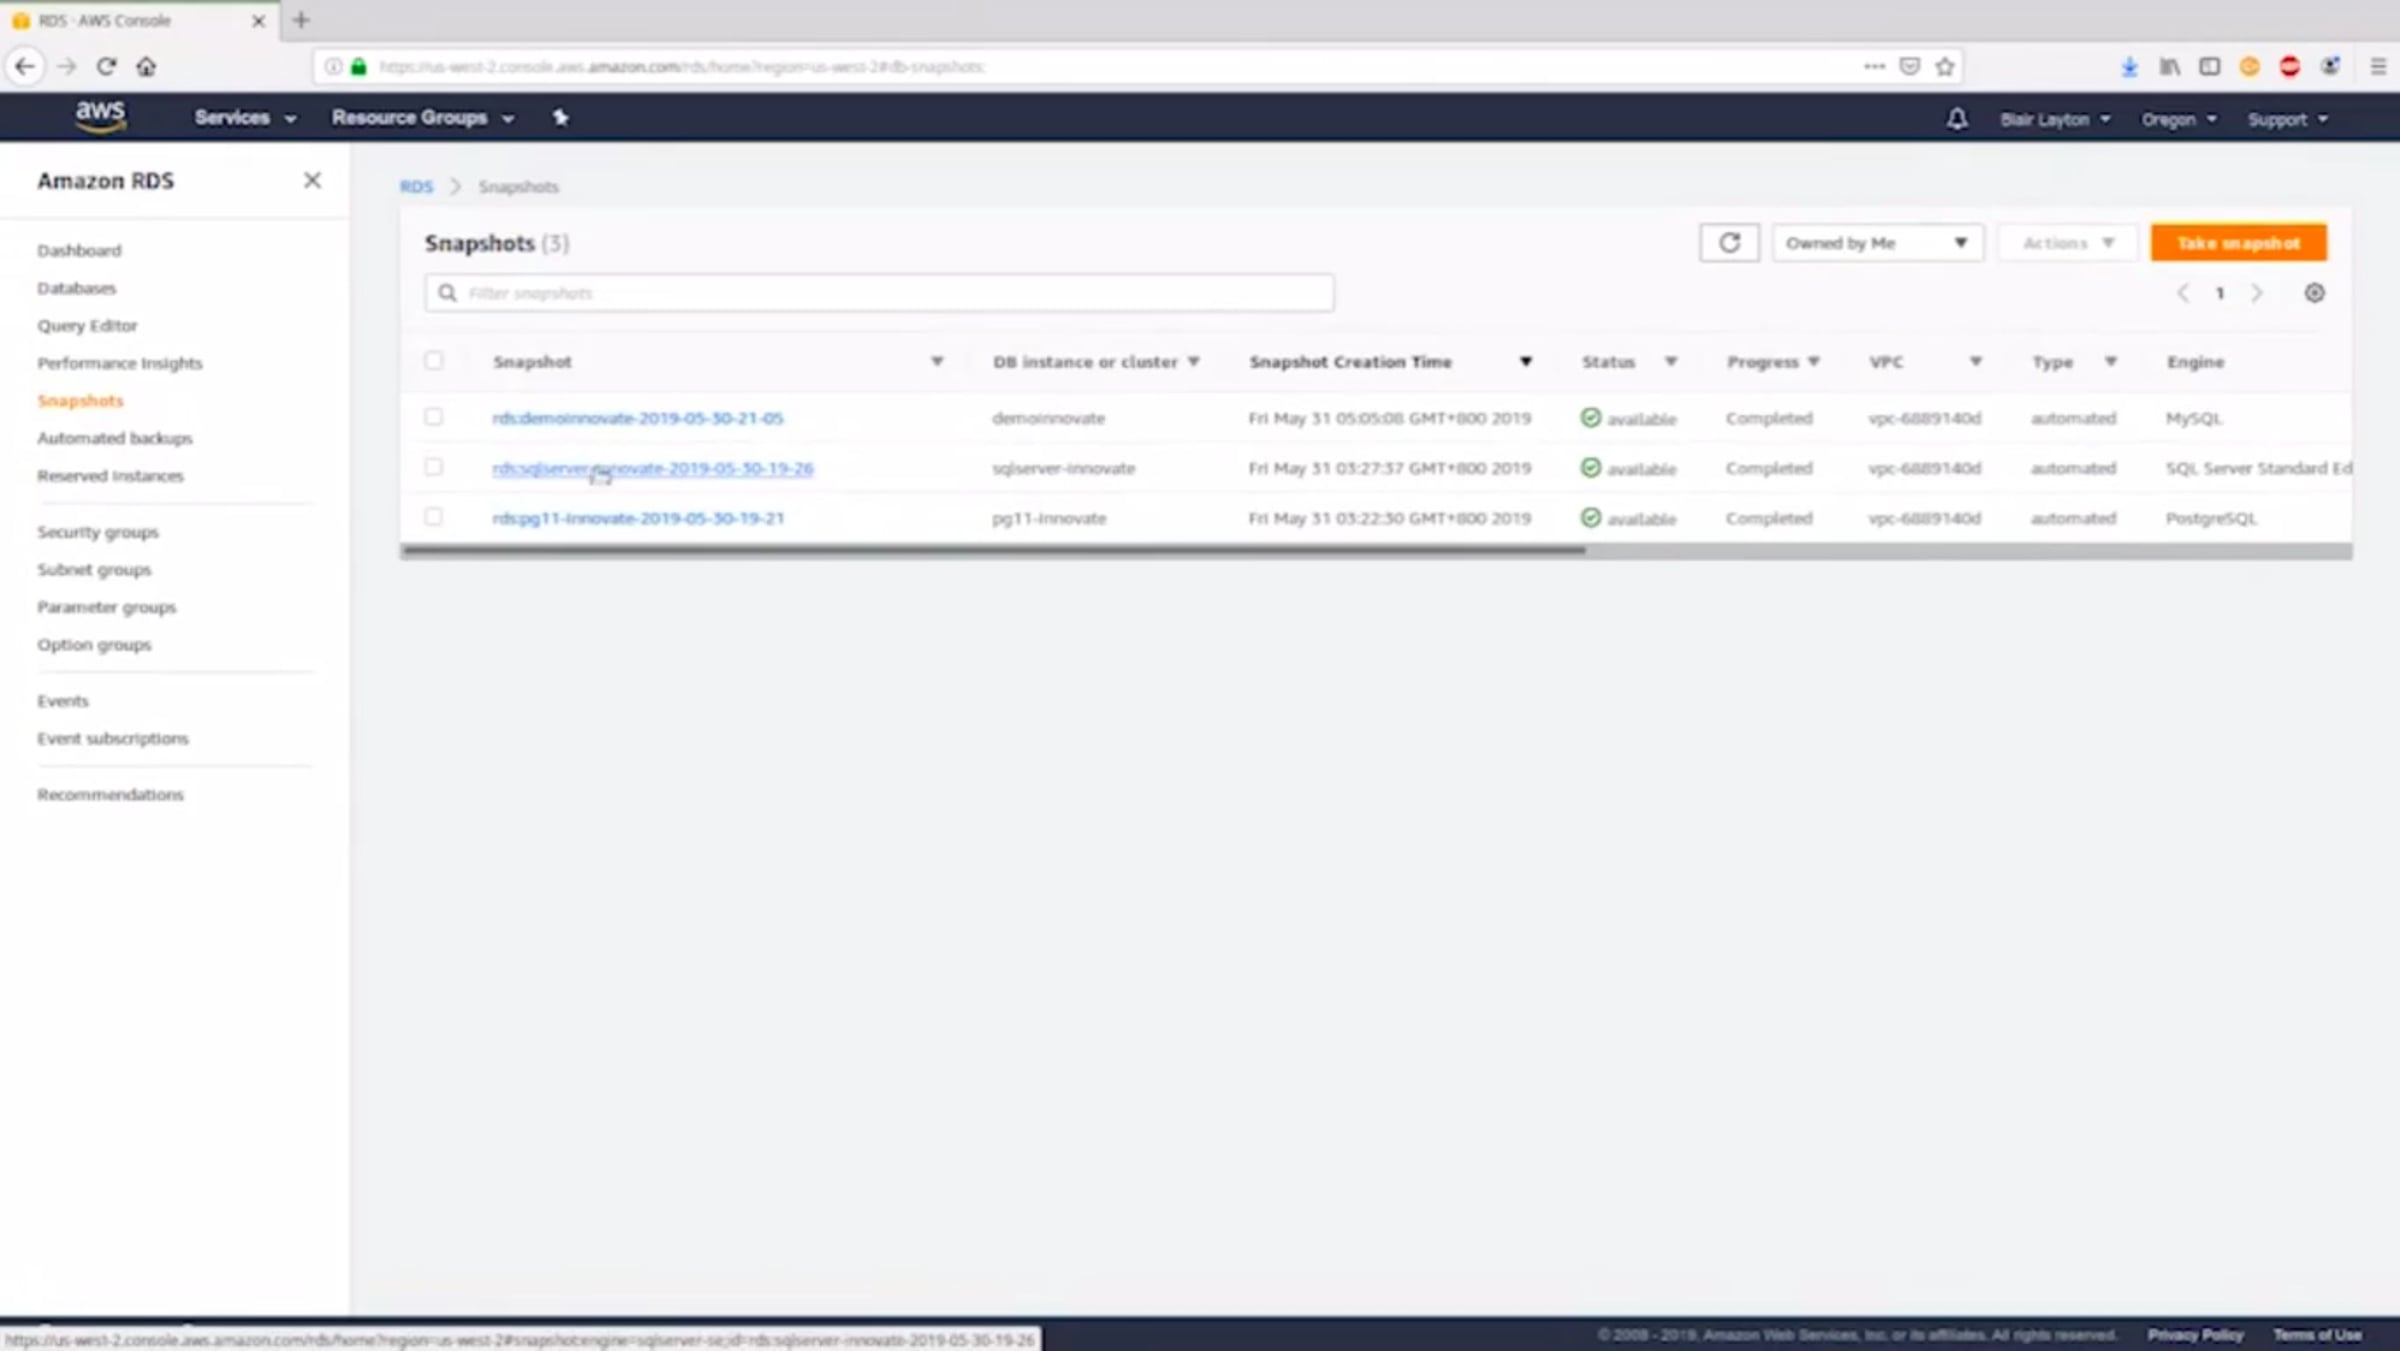Click the browser home icon

146,67
